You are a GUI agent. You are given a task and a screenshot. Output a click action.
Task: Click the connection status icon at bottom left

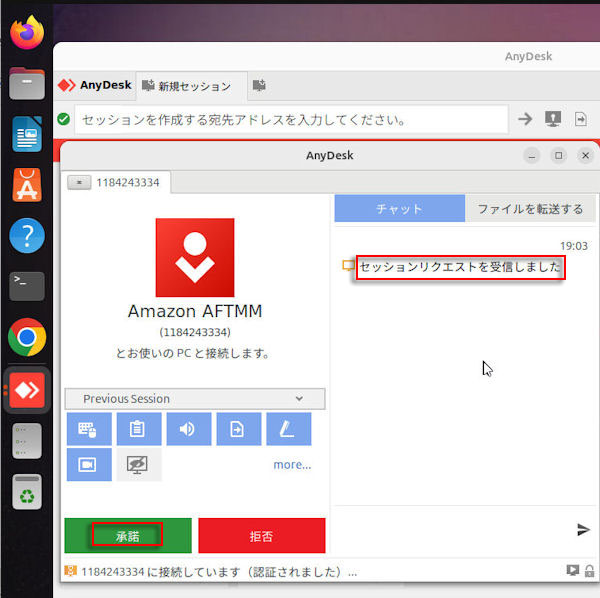pyautogui.click(x=70, y=571)
